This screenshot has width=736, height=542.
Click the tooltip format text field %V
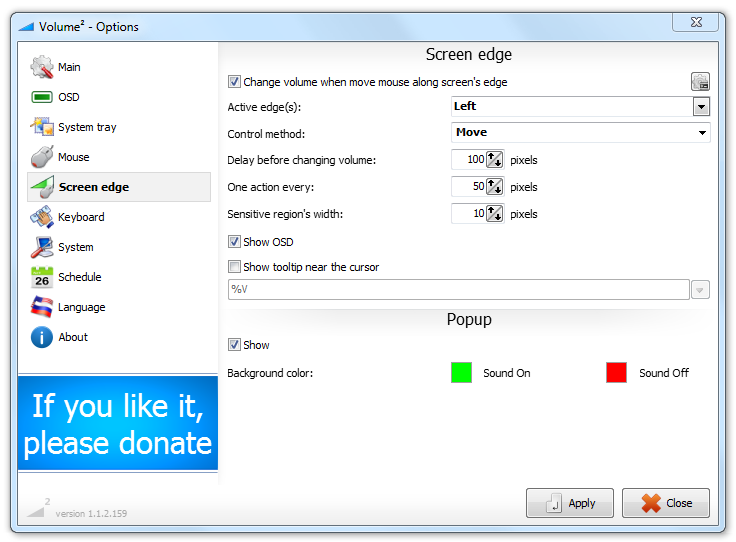[459, 290]
